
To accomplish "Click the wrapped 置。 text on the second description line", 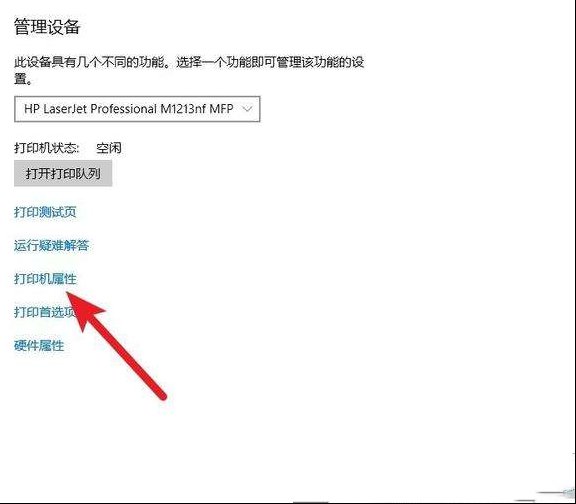I will click(x=23, y=79).
